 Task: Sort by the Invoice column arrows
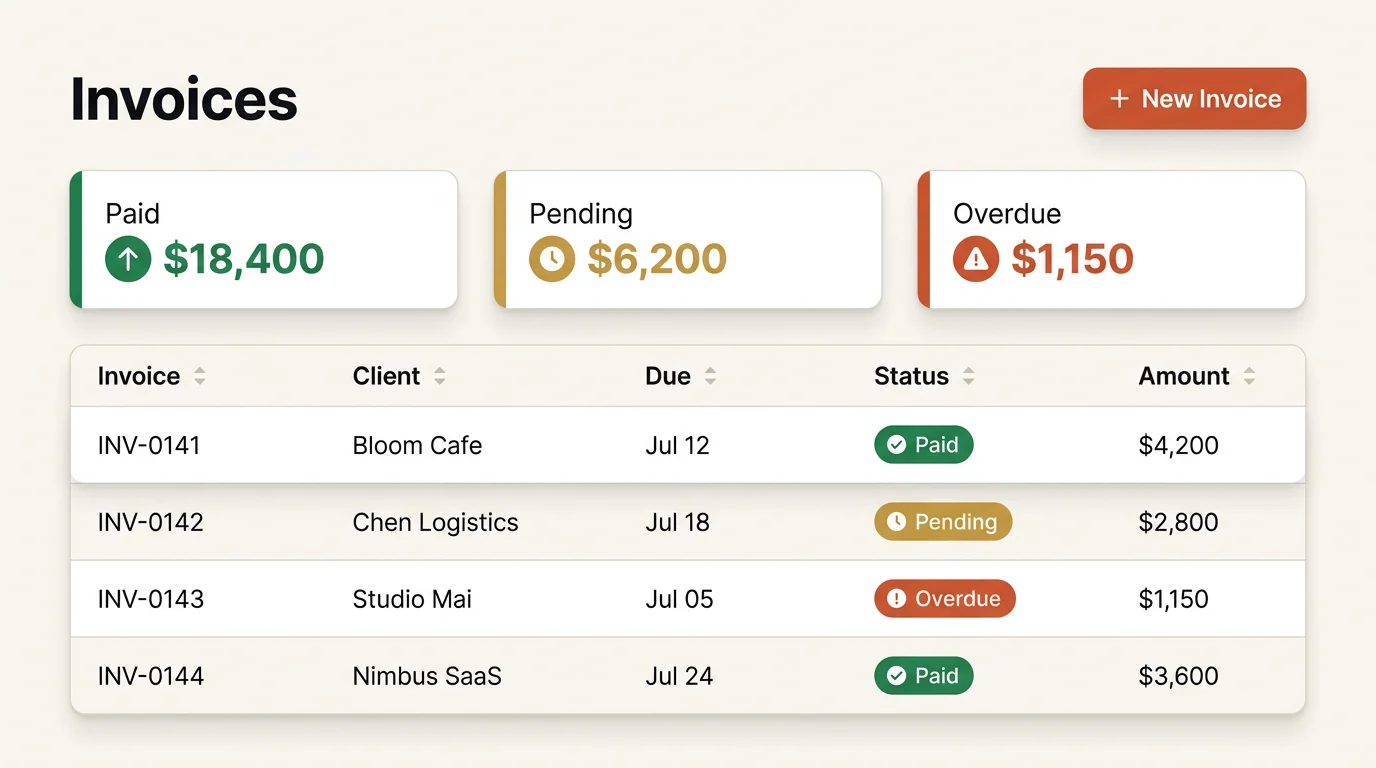[x=200, y=376]
